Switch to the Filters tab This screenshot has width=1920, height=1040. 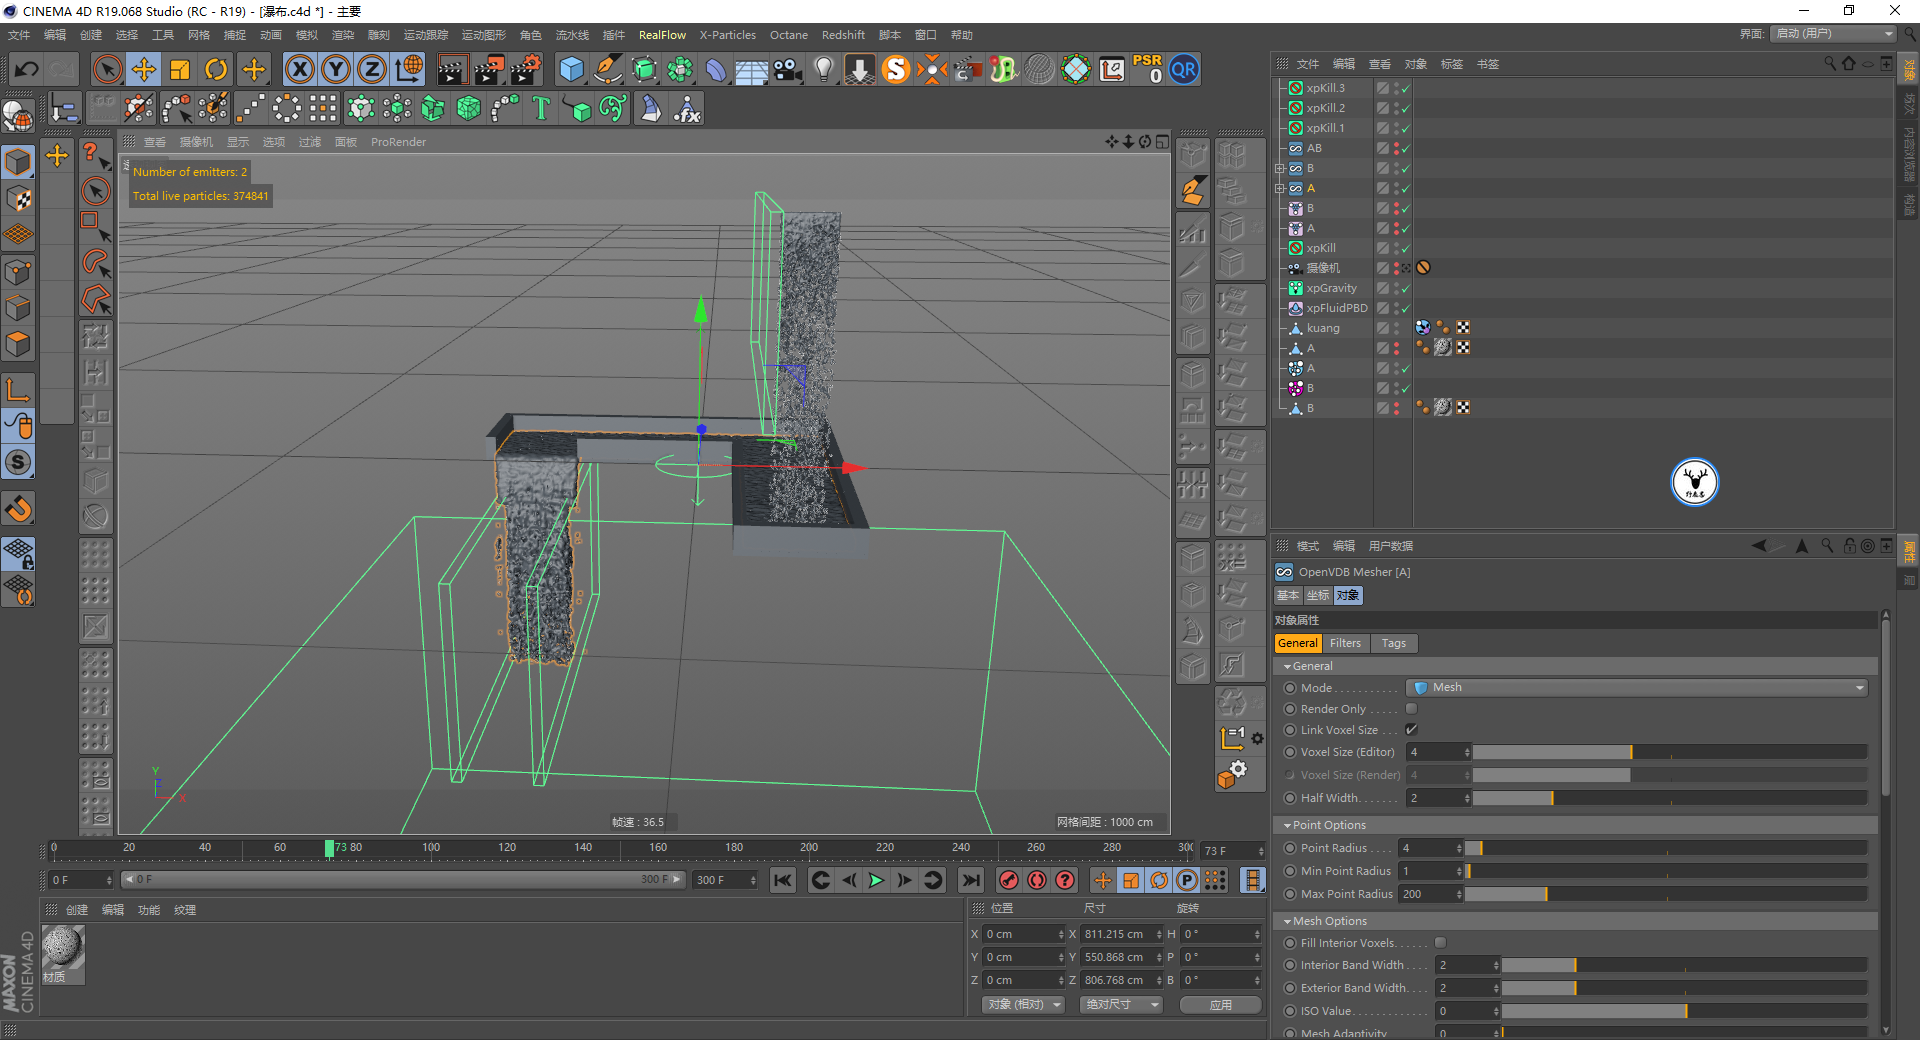1345,643
